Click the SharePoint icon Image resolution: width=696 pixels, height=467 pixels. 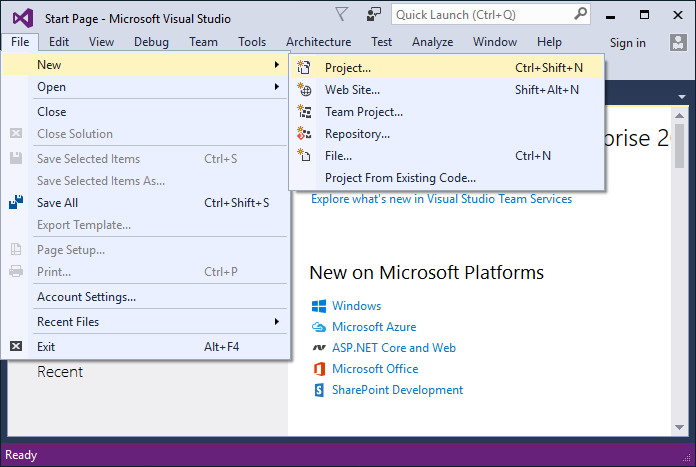tap(319, 390)
